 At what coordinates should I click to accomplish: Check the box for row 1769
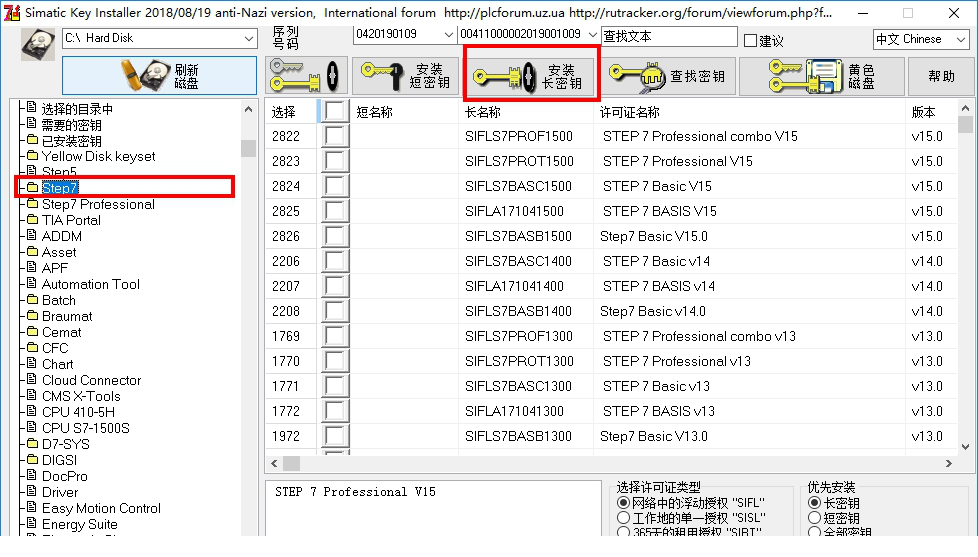[x=335, y=336]
